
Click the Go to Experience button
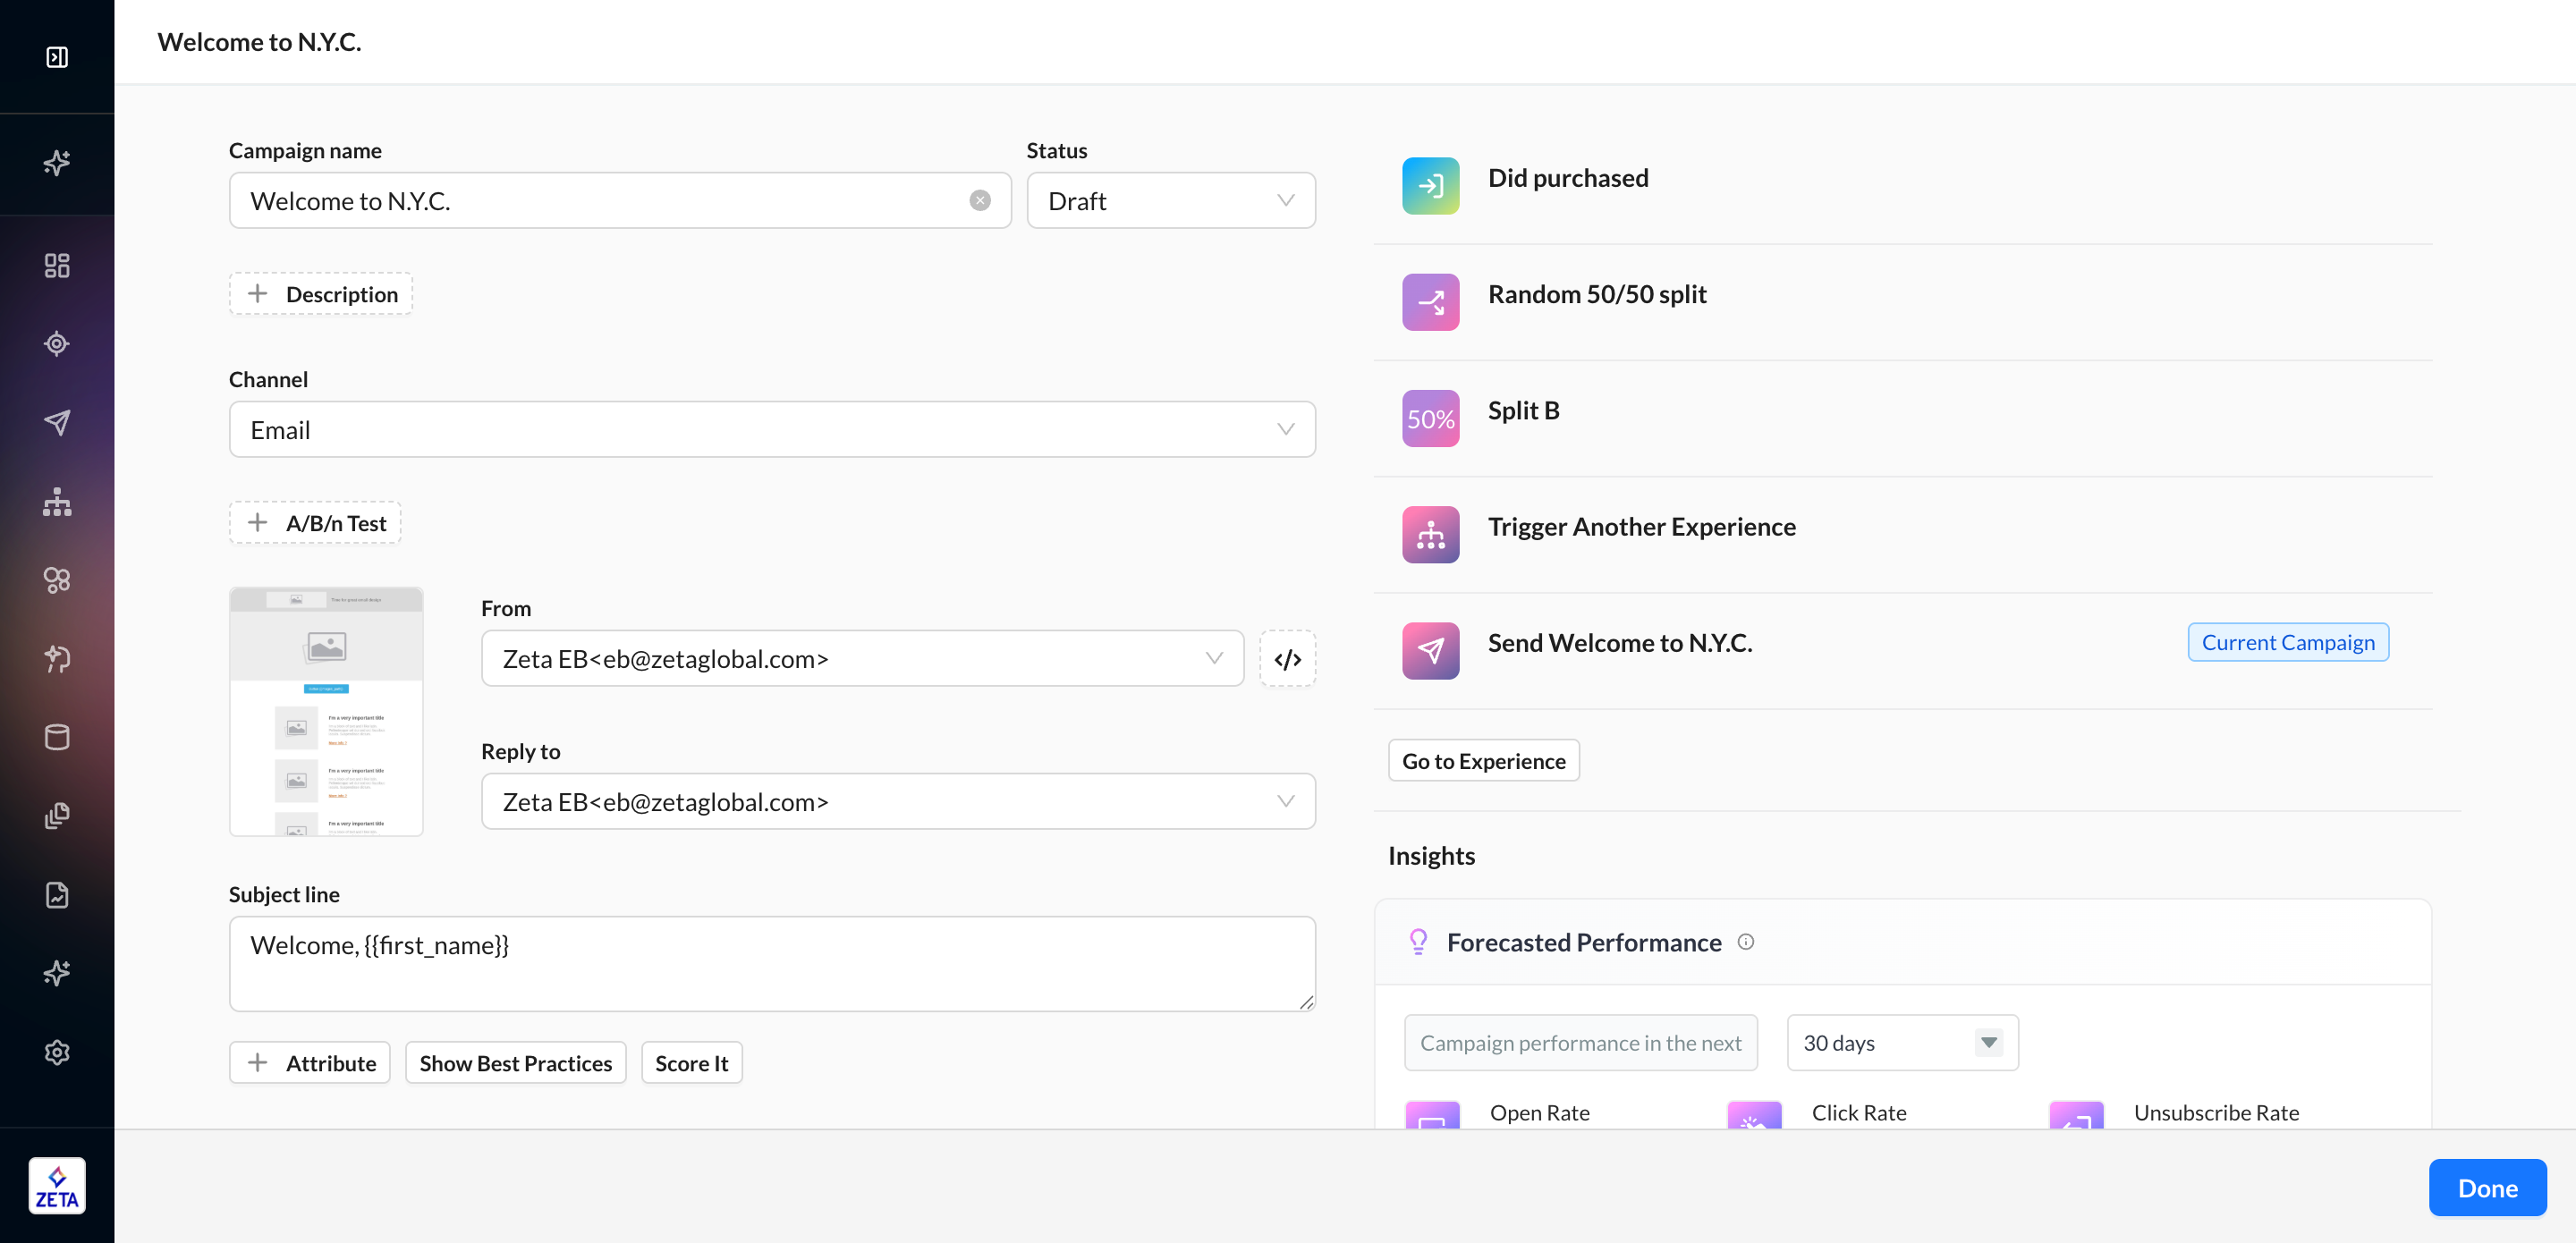[x=1483, y=761]
